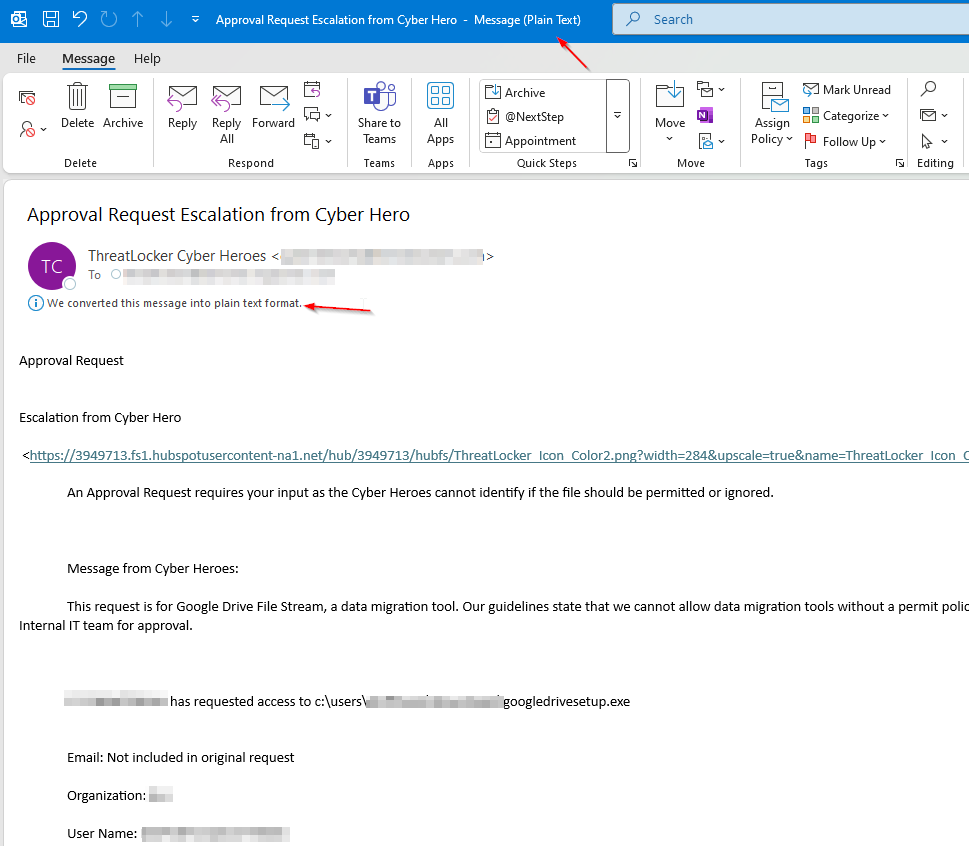Open the Actions dropdown in Move group
The height and width of the screenshot is (846, 969).
(x=711, y=142)
